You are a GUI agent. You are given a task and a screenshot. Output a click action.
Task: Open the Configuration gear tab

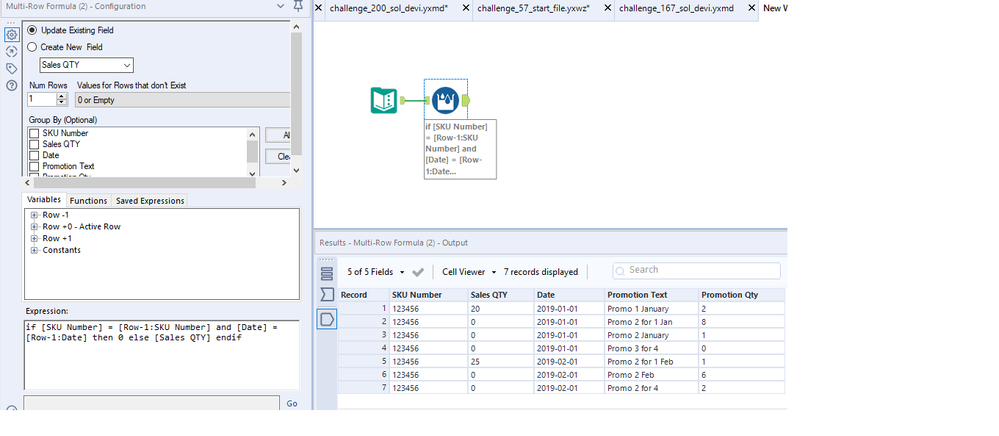coord(11,34)
